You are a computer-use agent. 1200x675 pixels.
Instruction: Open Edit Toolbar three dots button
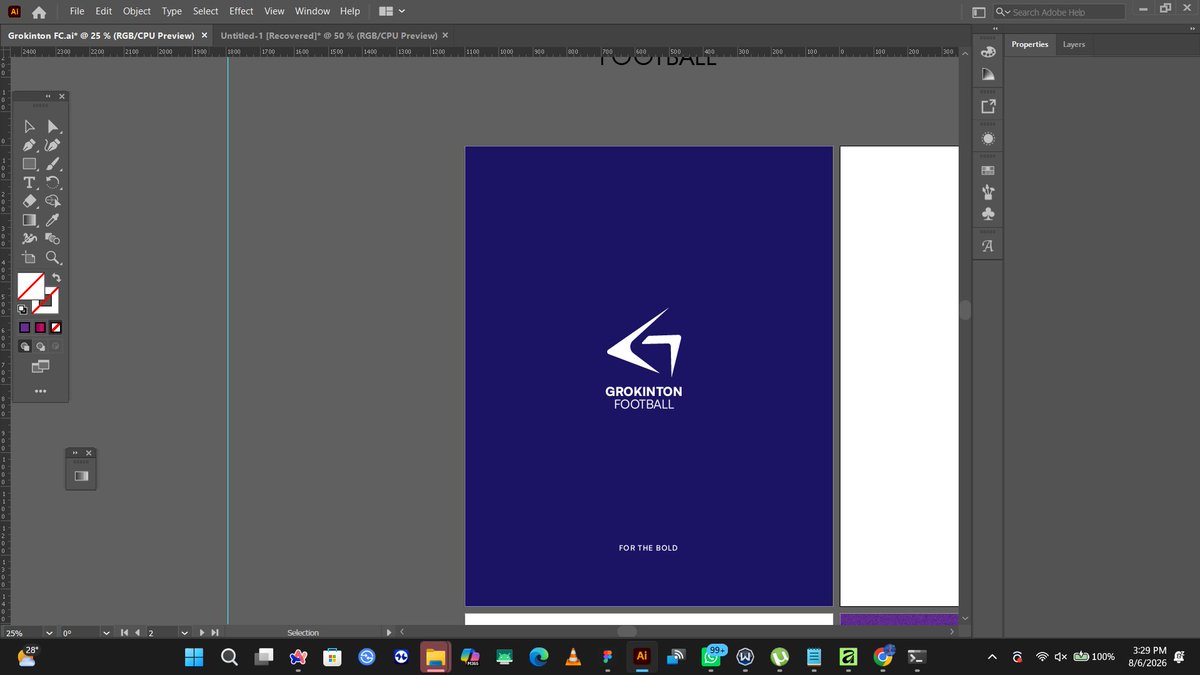tap(40, 390)
